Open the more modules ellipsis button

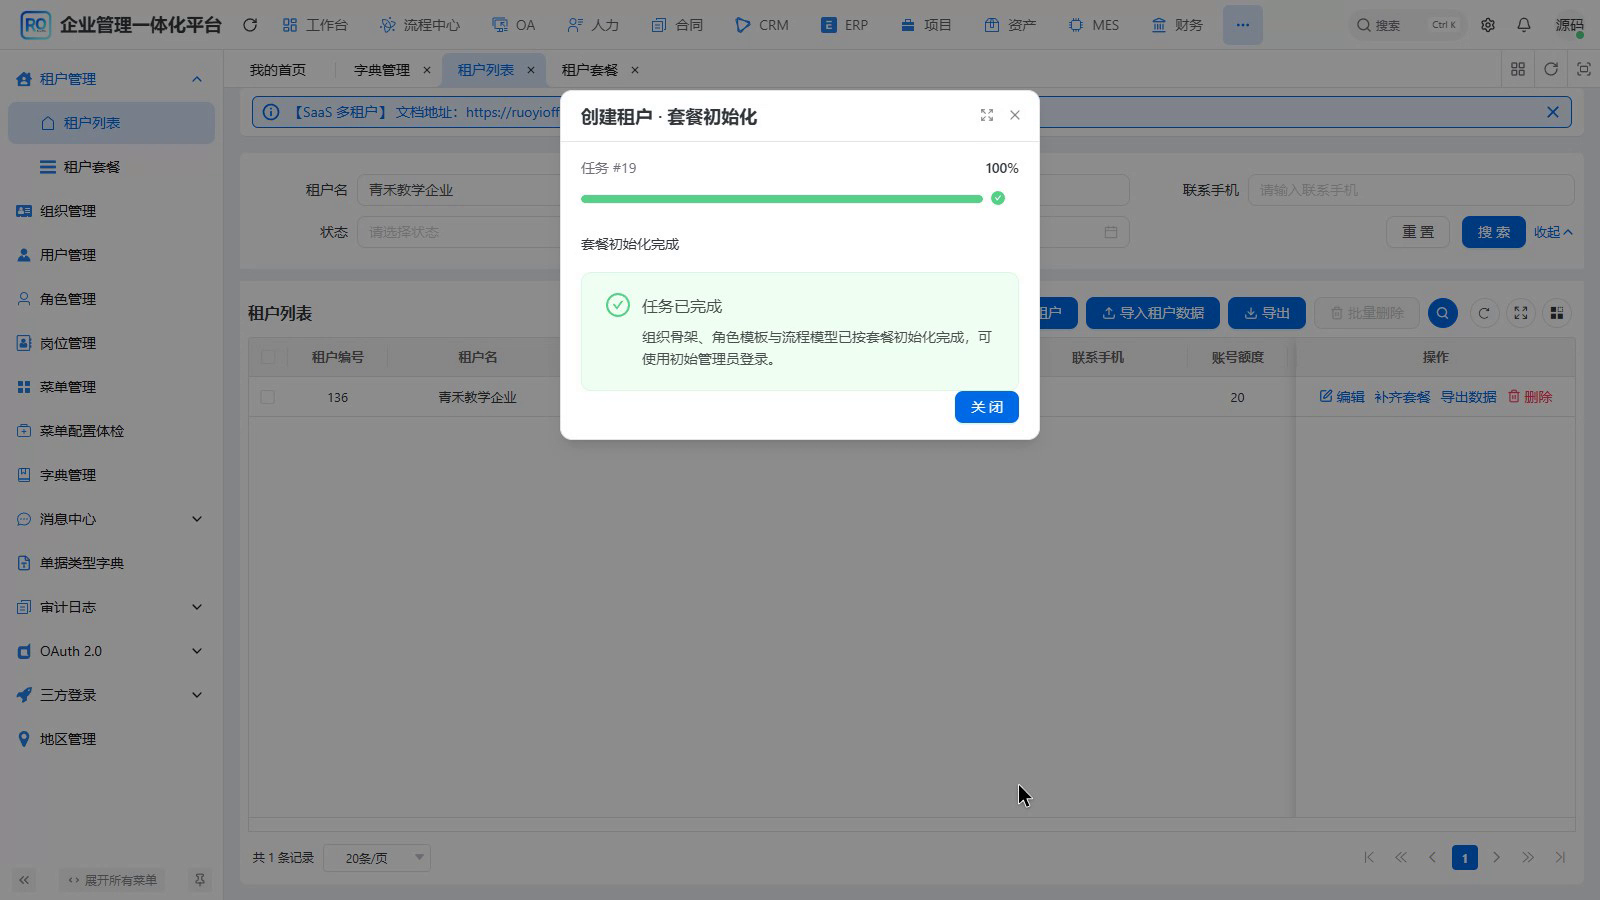point(1243,25)
